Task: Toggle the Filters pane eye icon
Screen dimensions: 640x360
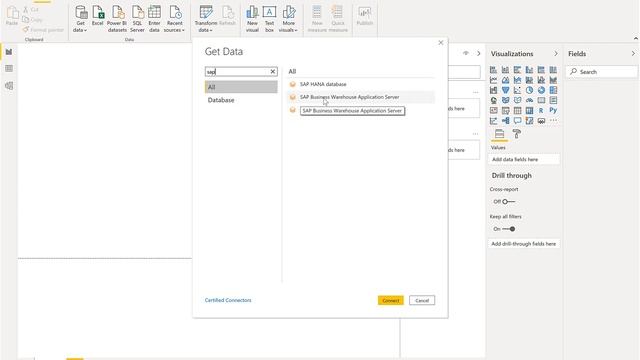Action: (466, 53)
